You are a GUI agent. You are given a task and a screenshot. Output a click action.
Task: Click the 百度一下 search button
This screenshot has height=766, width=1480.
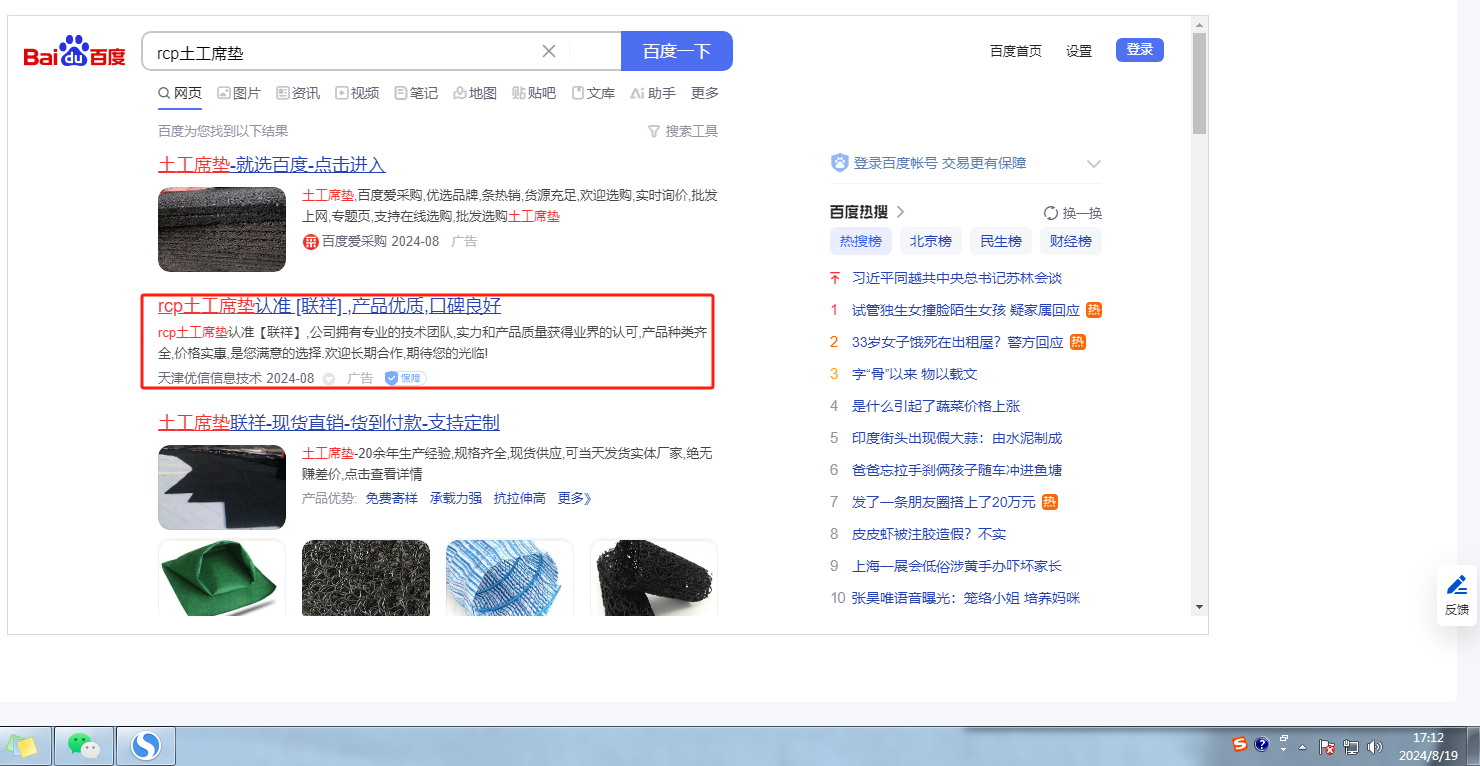click(677, 51)
